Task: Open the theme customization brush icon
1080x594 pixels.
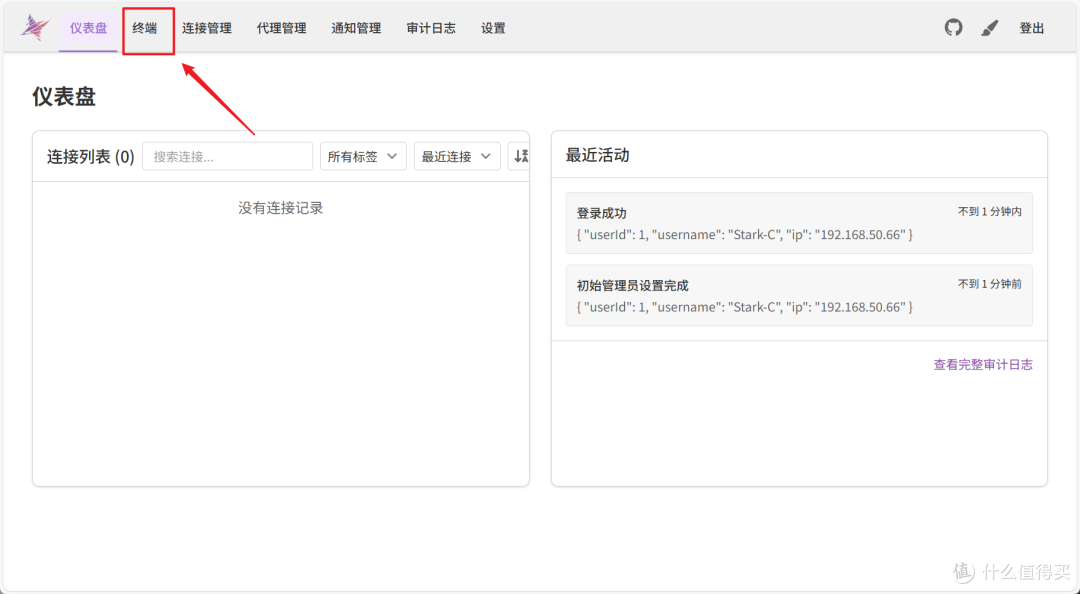Action: click(990, 28)
